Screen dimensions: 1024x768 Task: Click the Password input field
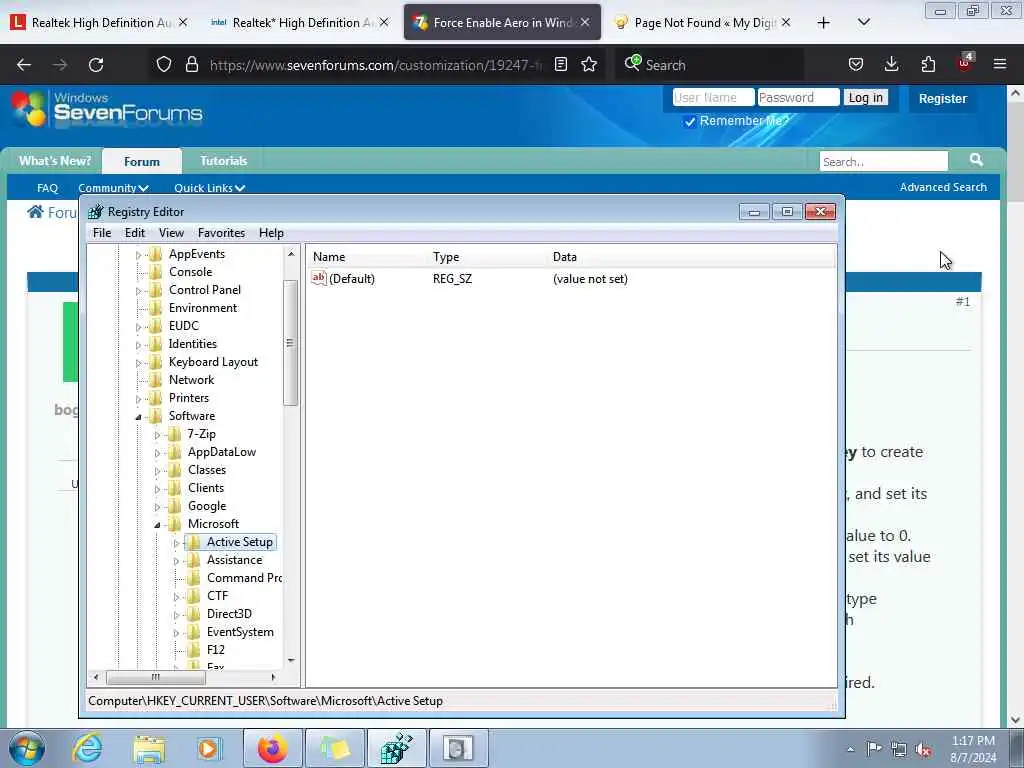point(798,97)
